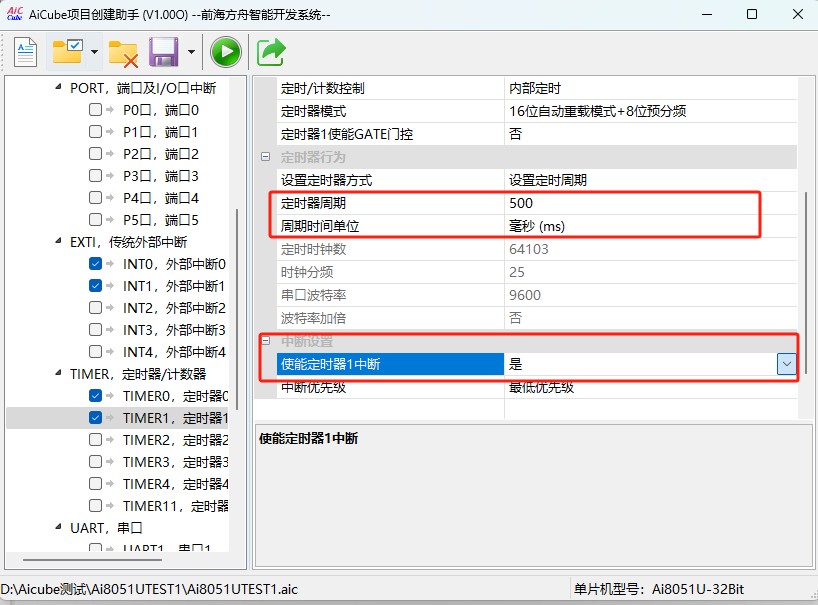The height and width of the screenshot is (605, 818).
Task: Edit the 定时器周期 value 500
Action: [x=651, y=203]
